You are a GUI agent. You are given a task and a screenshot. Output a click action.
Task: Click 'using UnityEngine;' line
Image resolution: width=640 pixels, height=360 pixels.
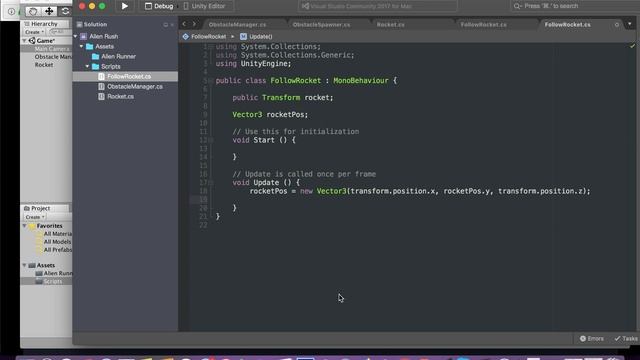pyautogui.click(x=253, y=64)
